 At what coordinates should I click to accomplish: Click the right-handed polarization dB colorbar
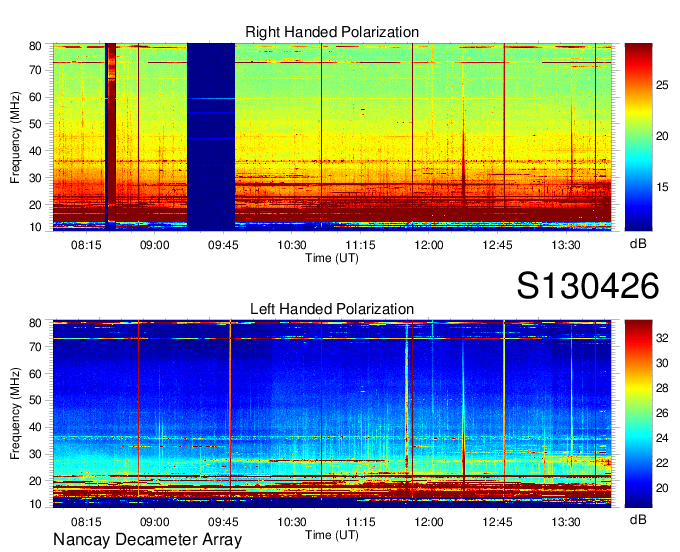638,137
